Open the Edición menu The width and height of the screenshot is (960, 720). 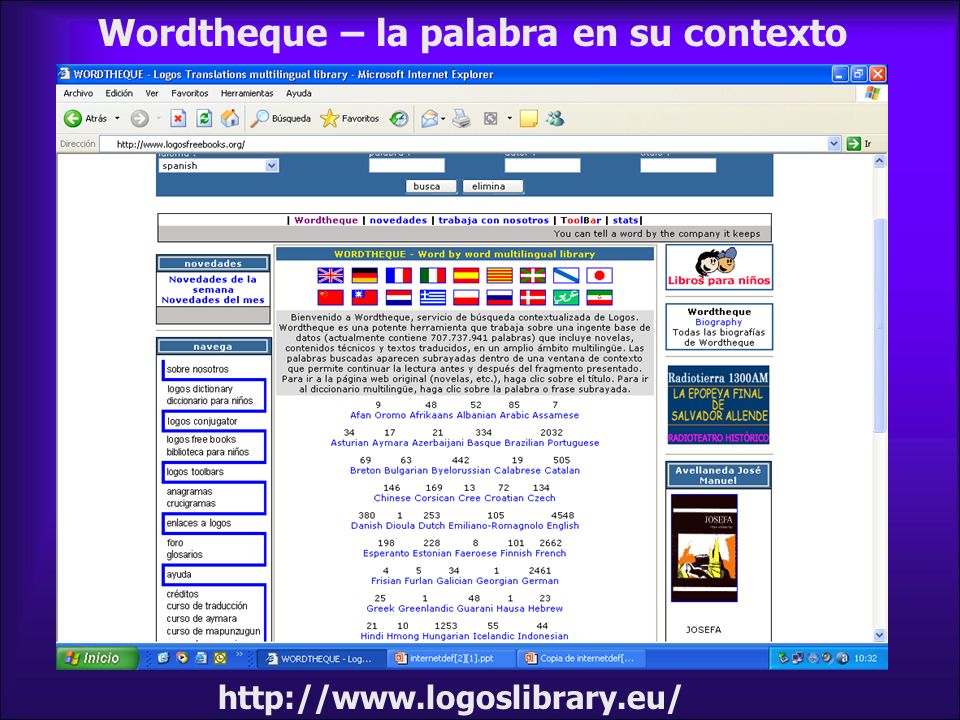coord(119,93)
